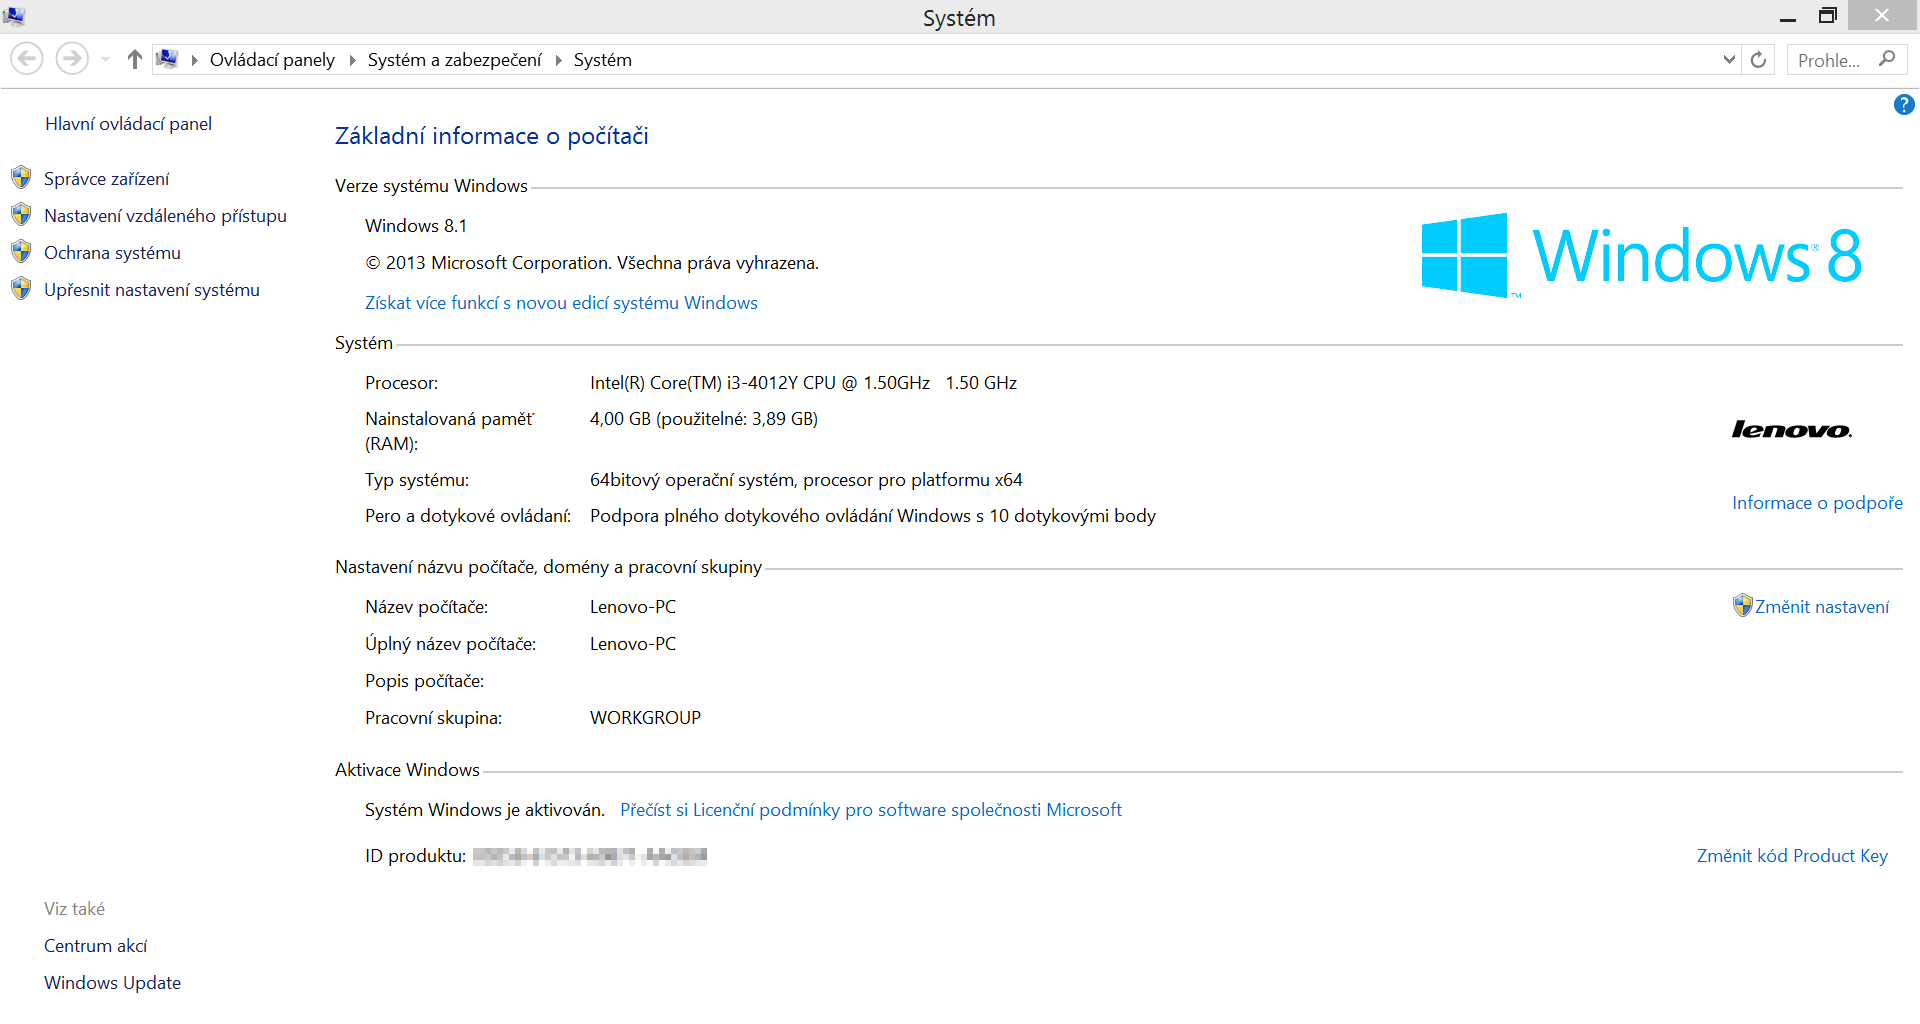
Task: Click the shield icon next to Změnit nastavení
Action: (x=1742, y=605)
